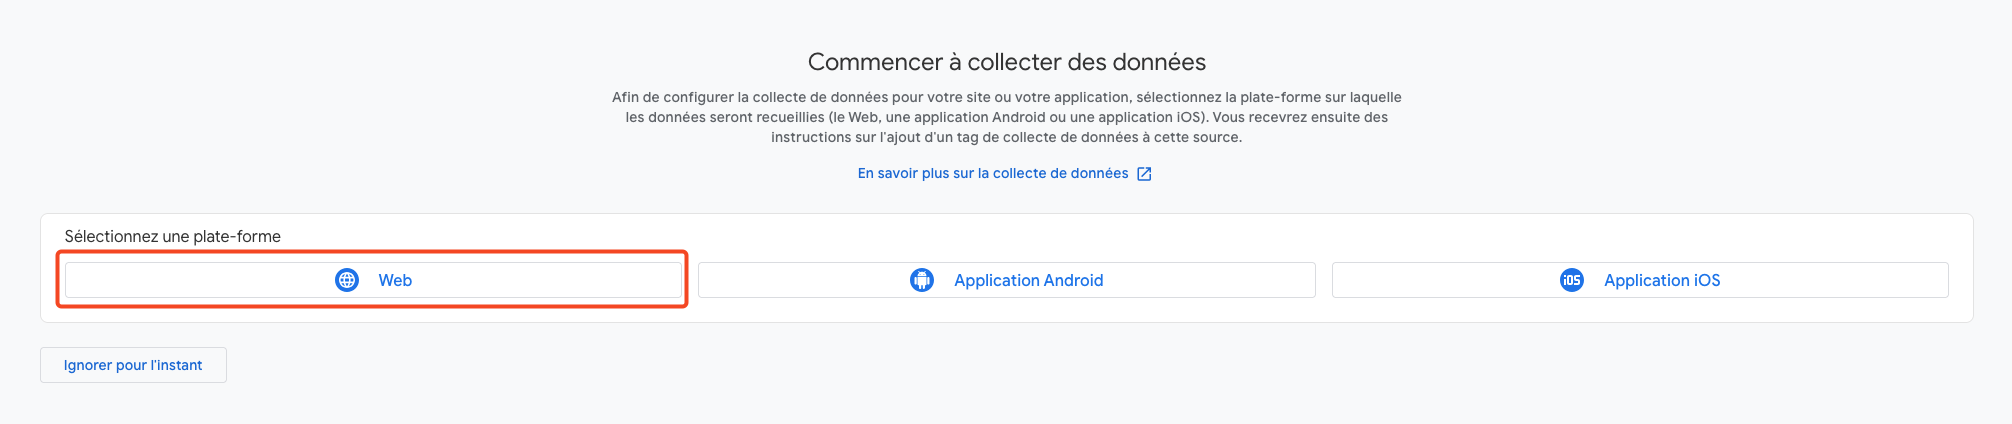Screen dimensions: 2012x424
Task: Click the paragraph starting "Afin de configurer"
Action: 1006,97
